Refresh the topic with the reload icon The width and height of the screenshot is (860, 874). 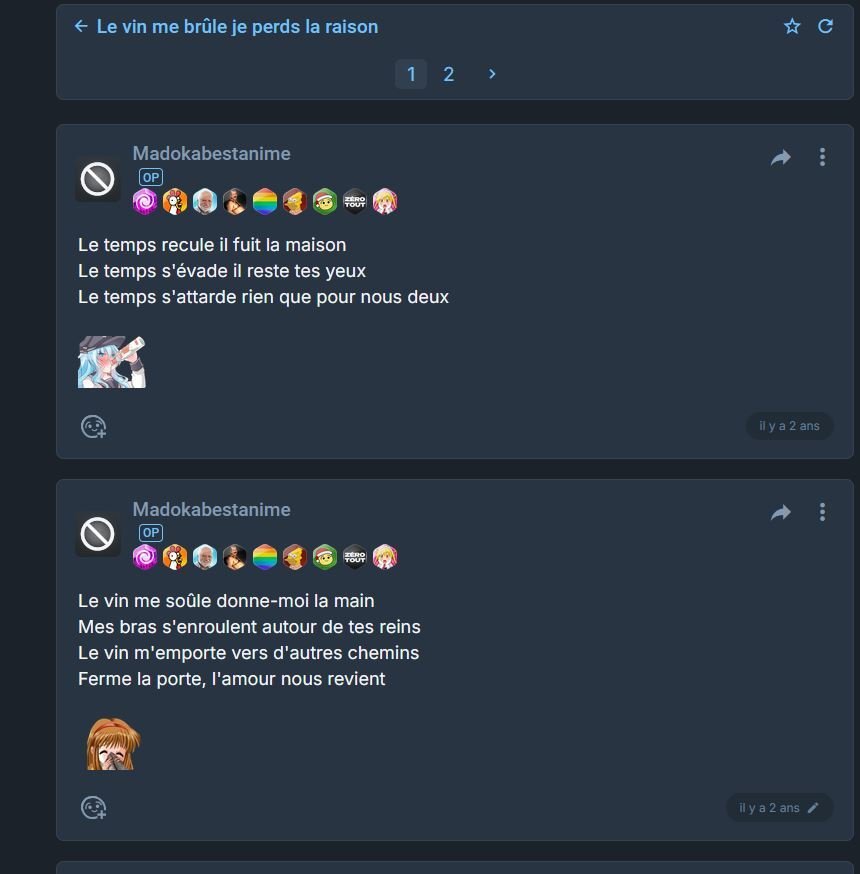(x=825, y=26)
